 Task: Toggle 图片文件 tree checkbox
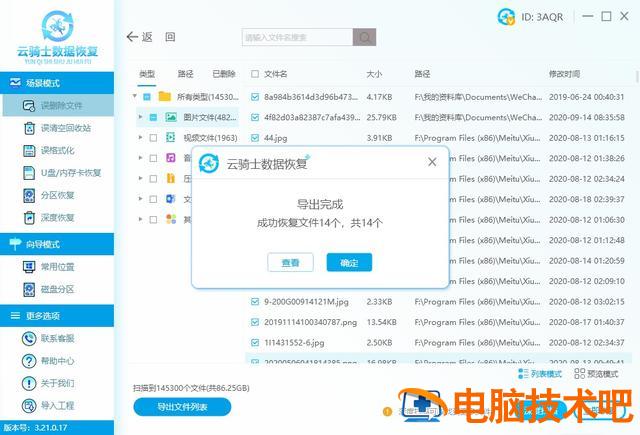pos(153,118)
